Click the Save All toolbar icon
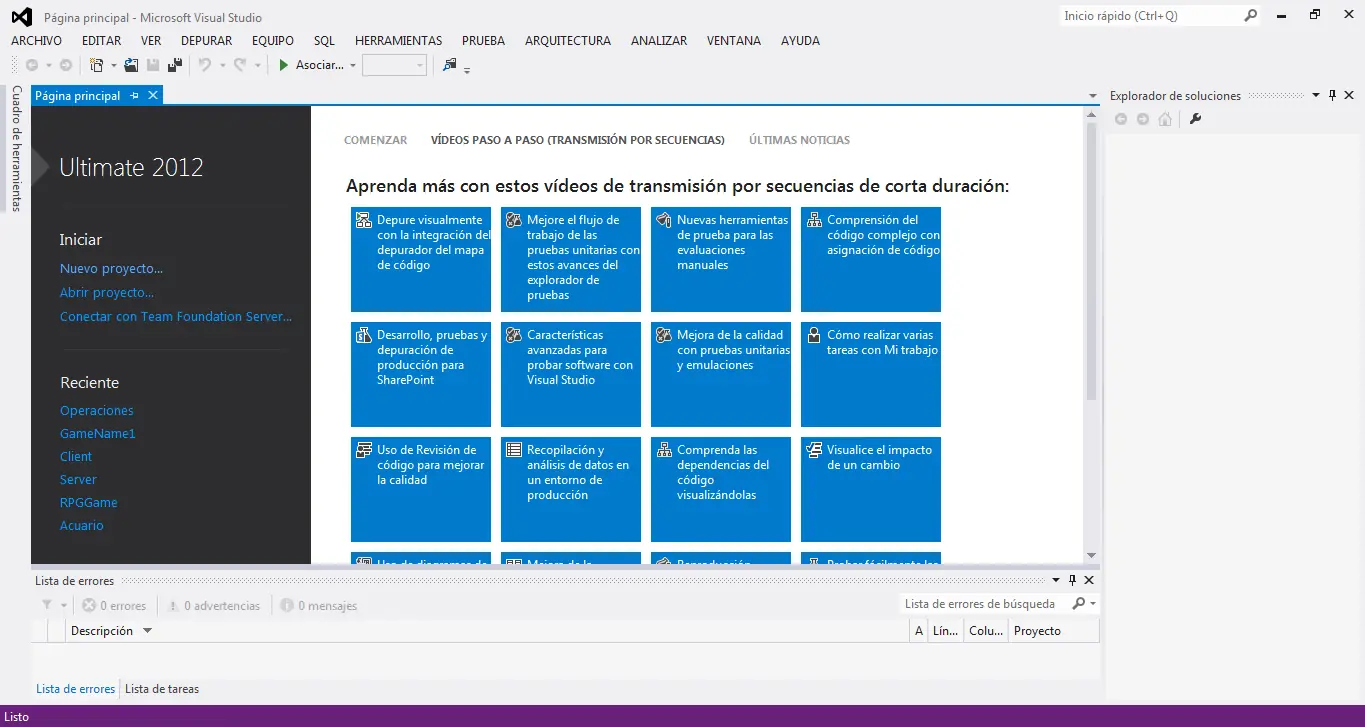The width and height of the screenshot is (1365, 727). tap(175, 65)
